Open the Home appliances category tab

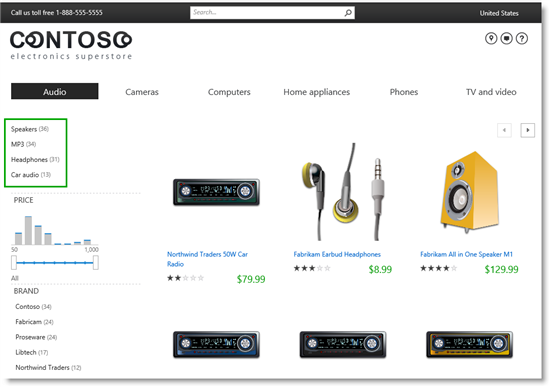pyautogui.click(x=316, y=92)
